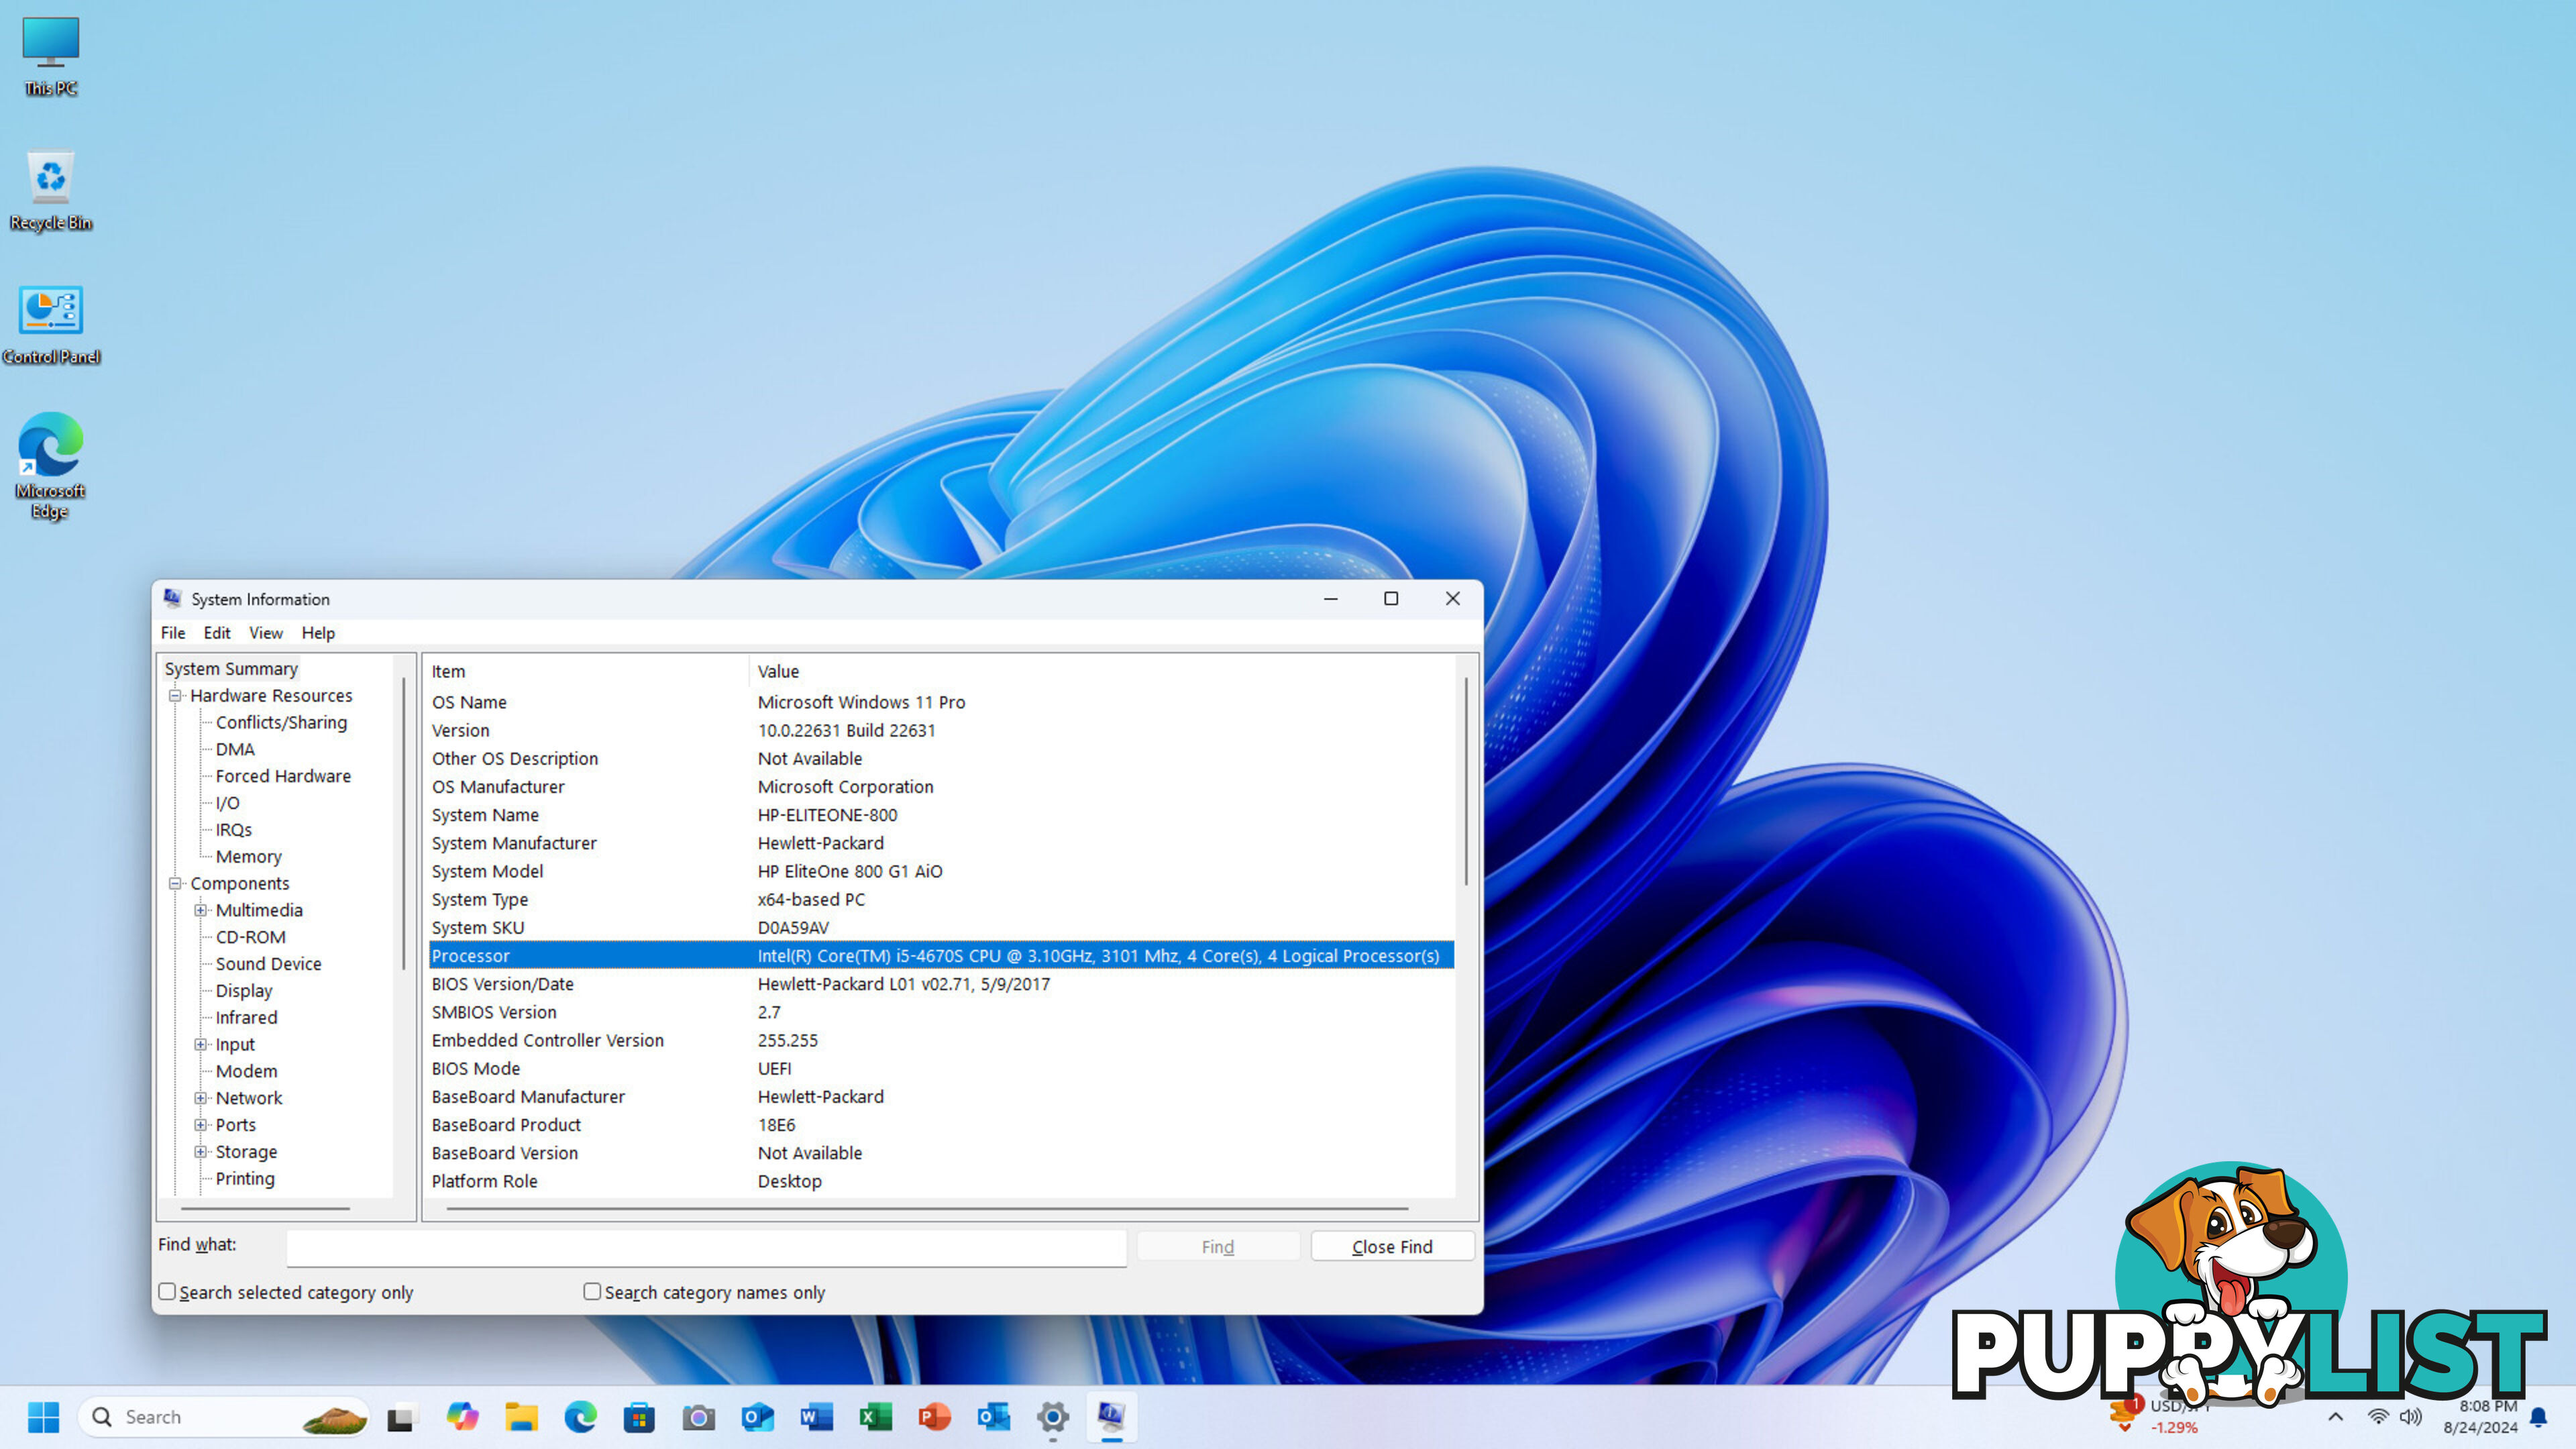Launch Edge browser from the taskbar
This screenshot has height=1449, width=2576.
coord(580,1417)
